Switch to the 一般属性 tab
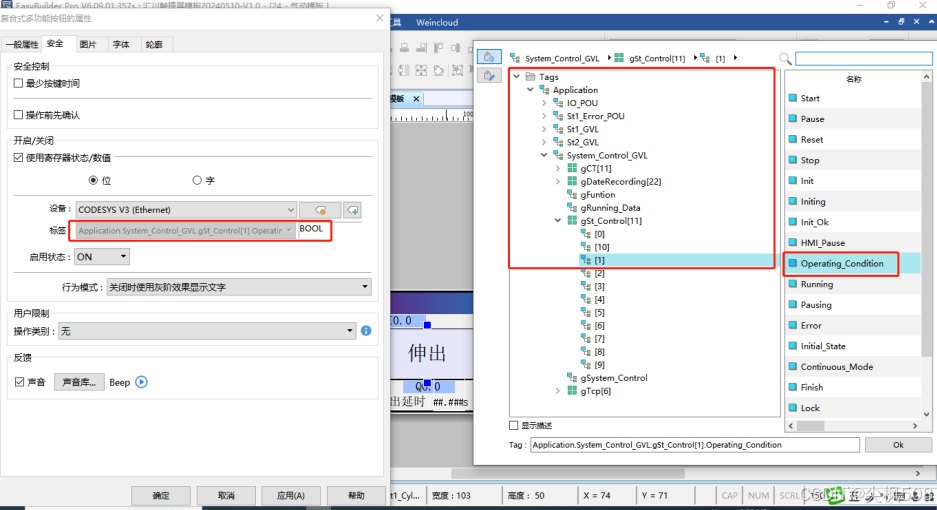The width and height of the screenshot is (937, 510). [22, 44]
